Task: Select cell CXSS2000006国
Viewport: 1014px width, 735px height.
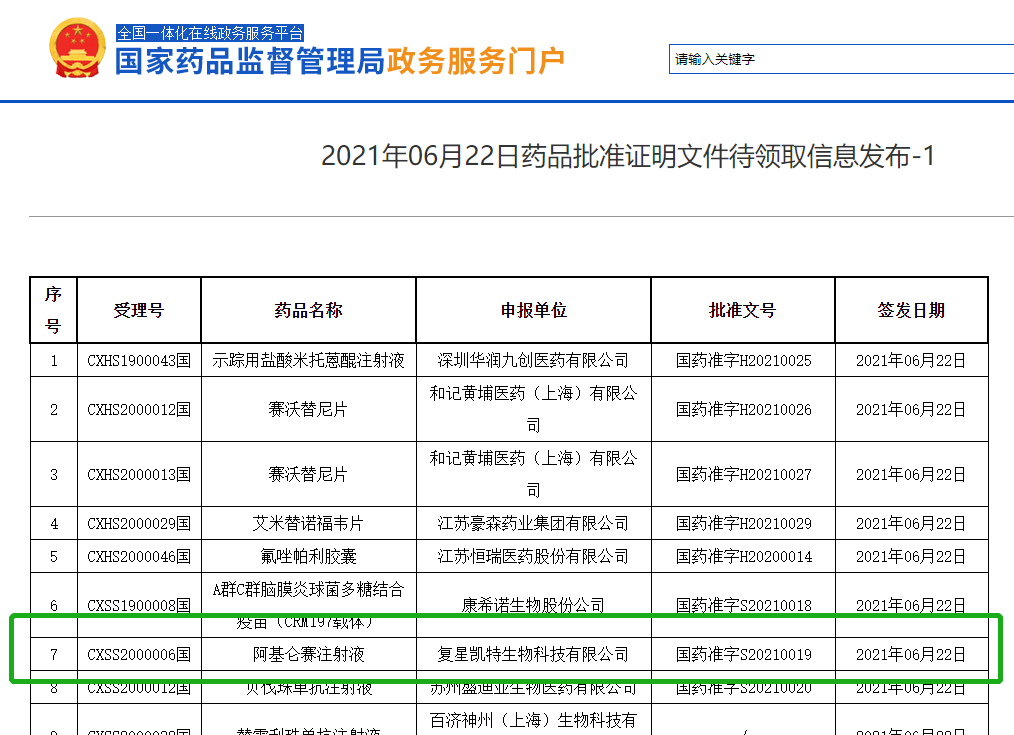Action: click(139, 654)
